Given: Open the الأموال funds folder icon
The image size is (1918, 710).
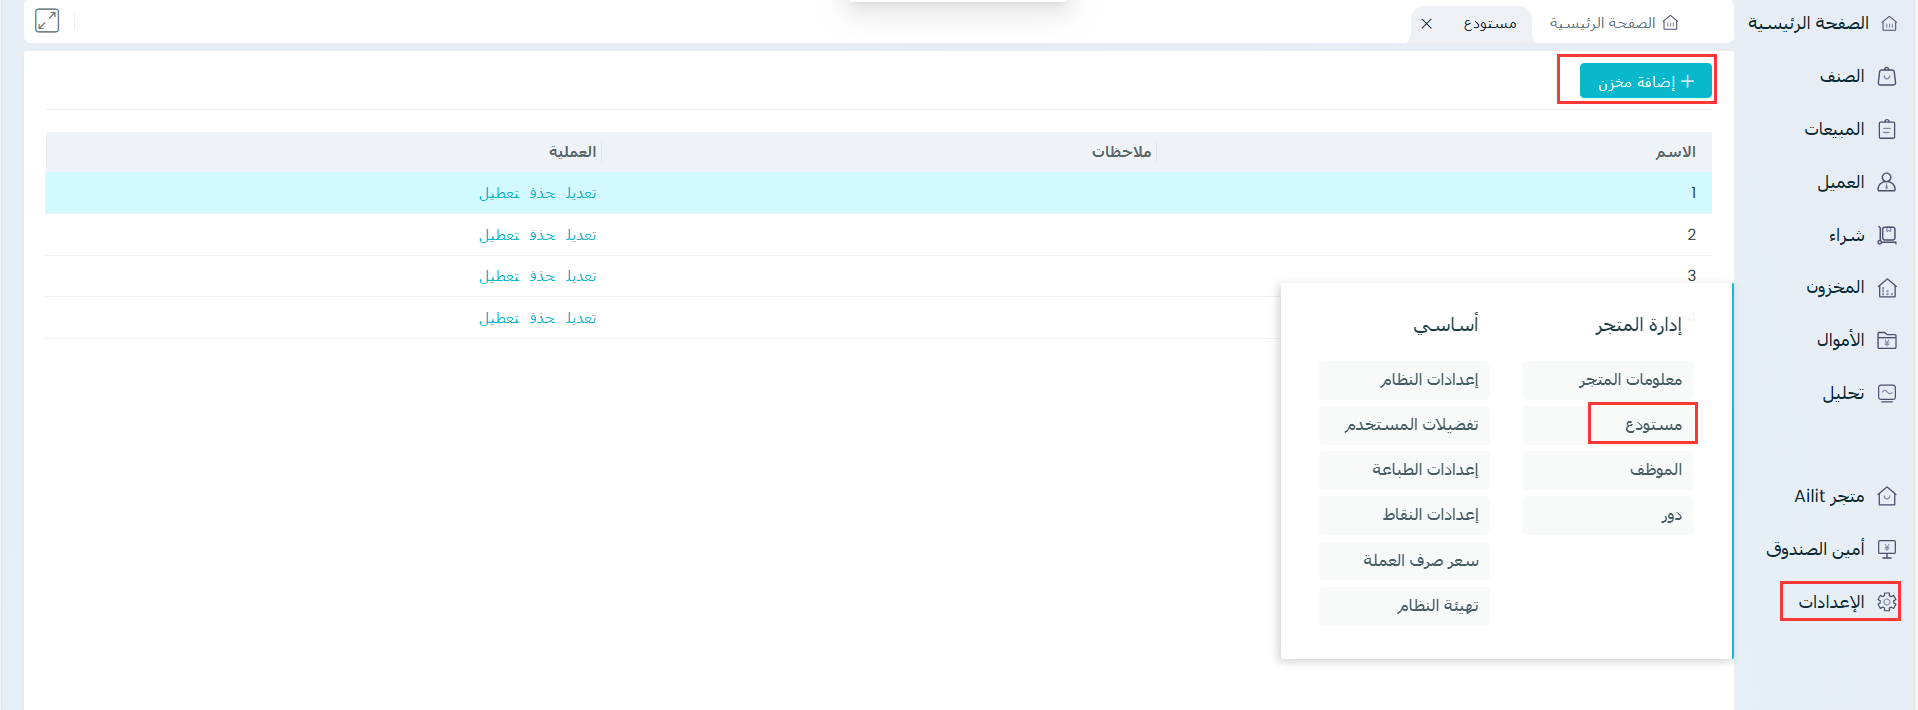Looking at the screenshot, I should pyautogui.click(x=1887, y=340).
